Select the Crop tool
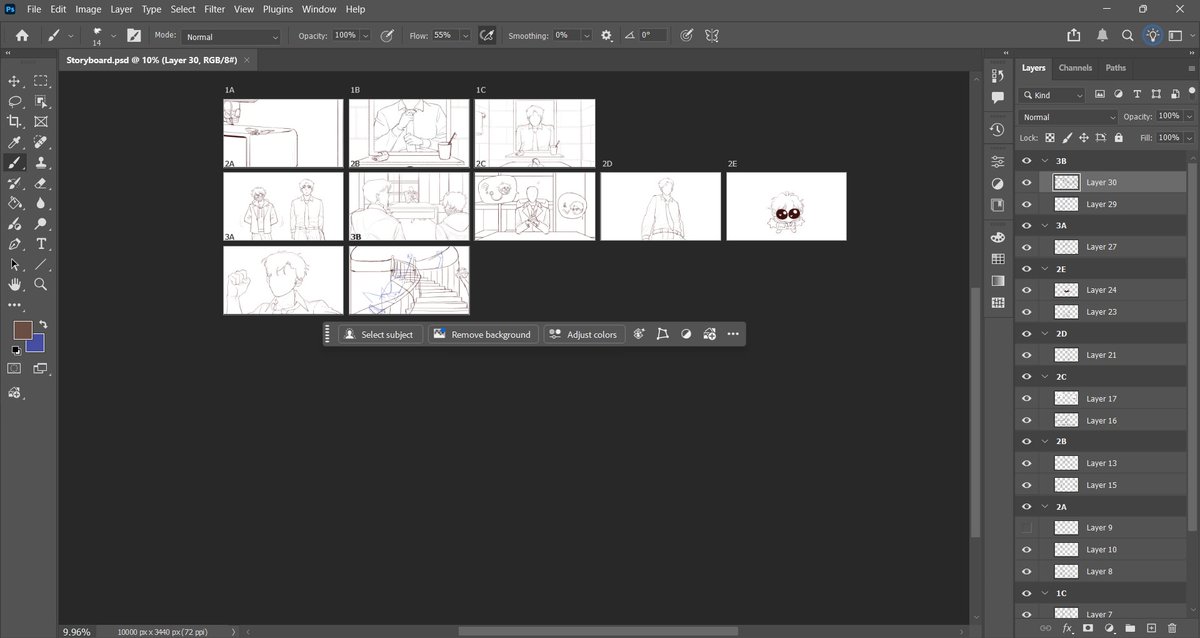This screenshot has width=1200, height=638. (x=15, y=121)
